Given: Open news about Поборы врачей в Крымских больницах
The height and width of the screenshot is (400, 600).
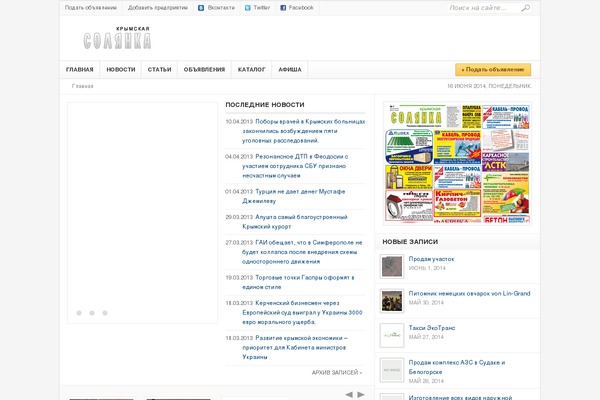Looking at the screenshot, I should coord(304,131).
